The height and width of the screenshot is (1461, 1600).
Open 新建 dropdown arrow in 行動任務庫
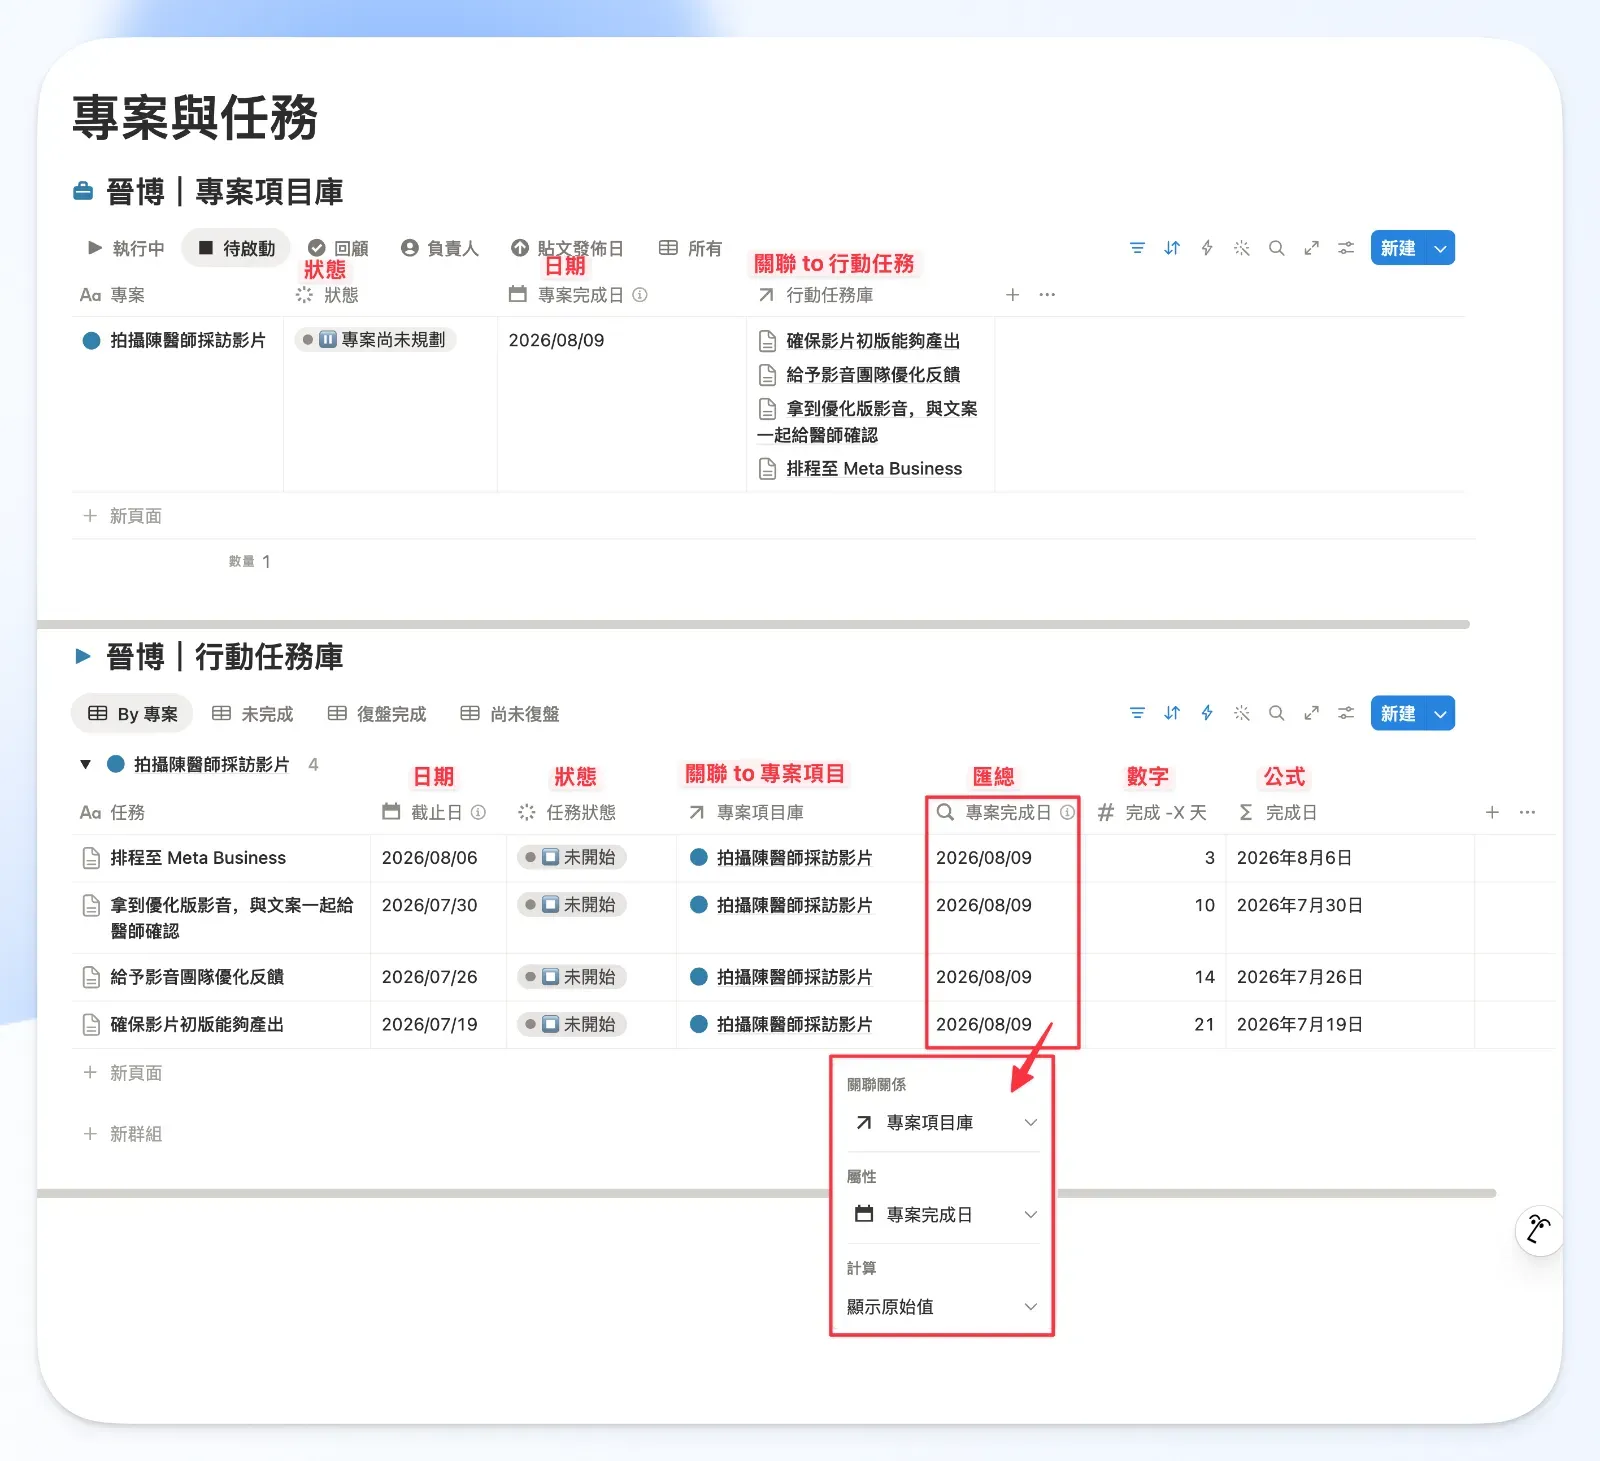click(x=1440, y=713)
